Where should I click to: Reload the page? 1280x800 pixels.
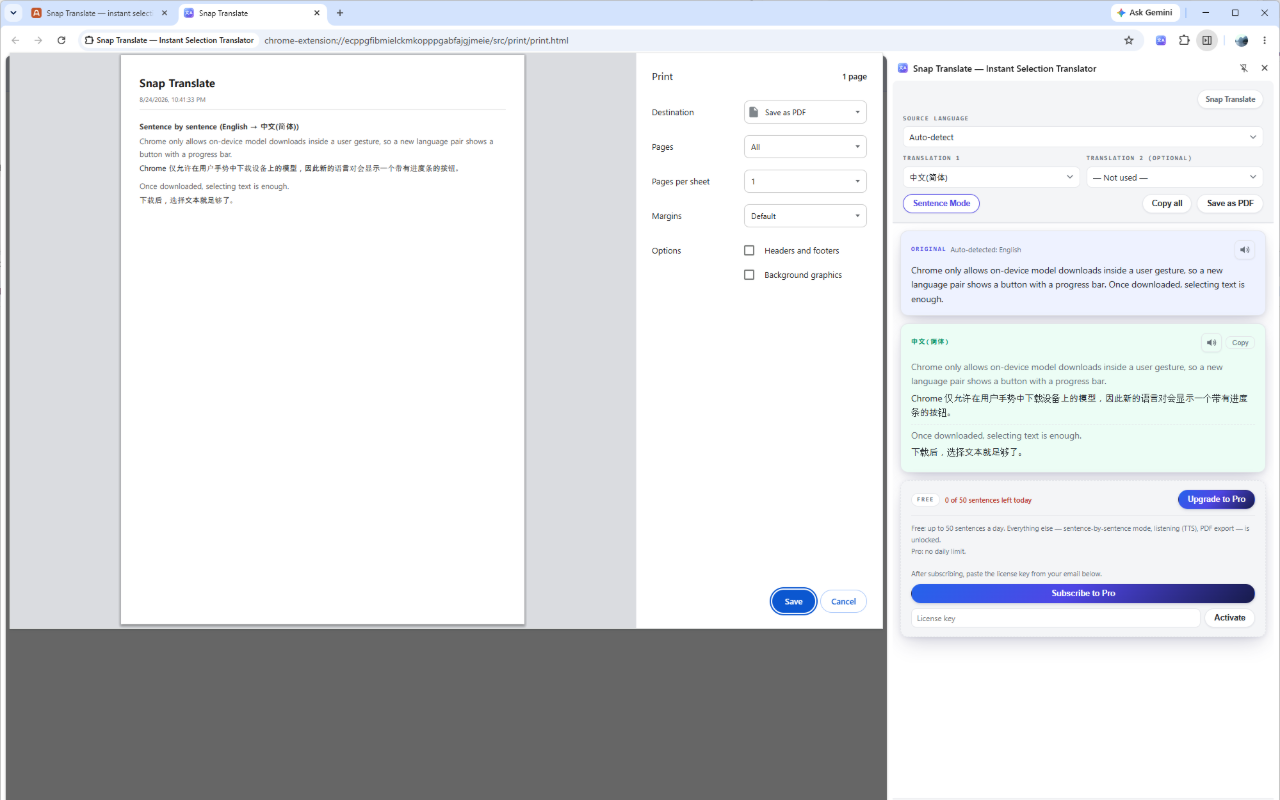[61, 40]
